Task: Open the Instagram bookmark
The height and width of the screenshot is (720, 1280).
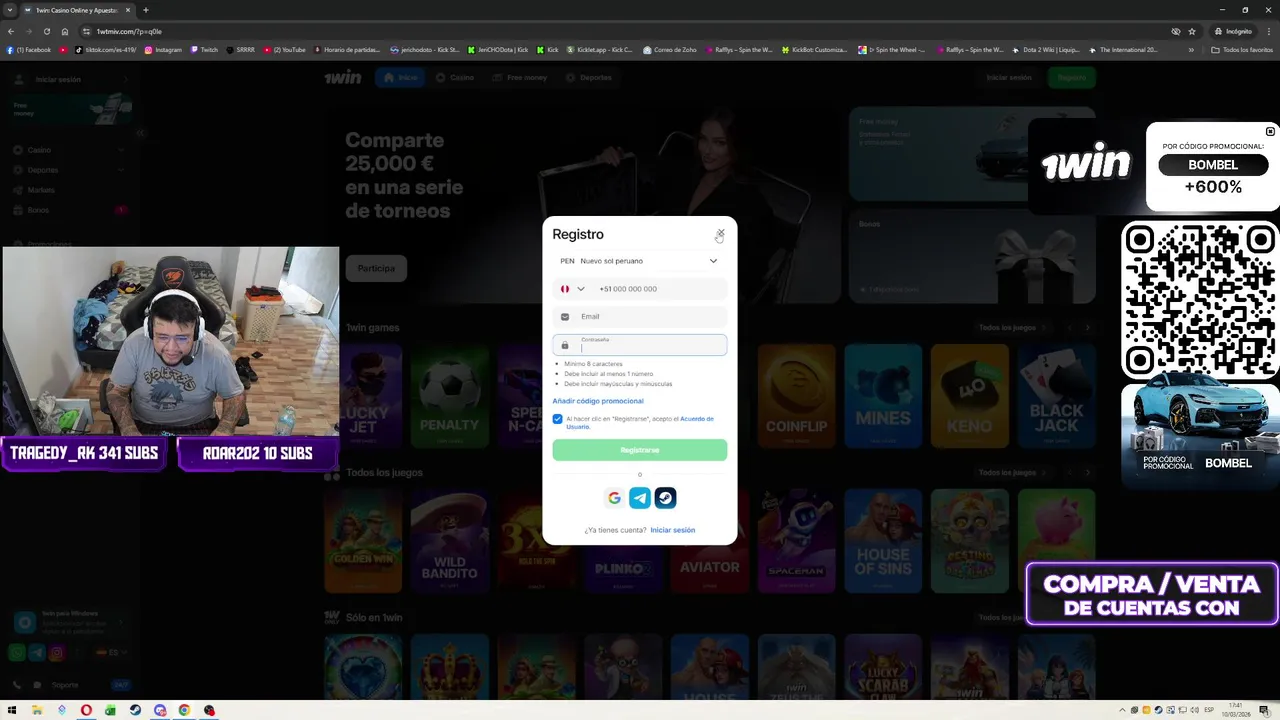Action: tap(163, 50)
